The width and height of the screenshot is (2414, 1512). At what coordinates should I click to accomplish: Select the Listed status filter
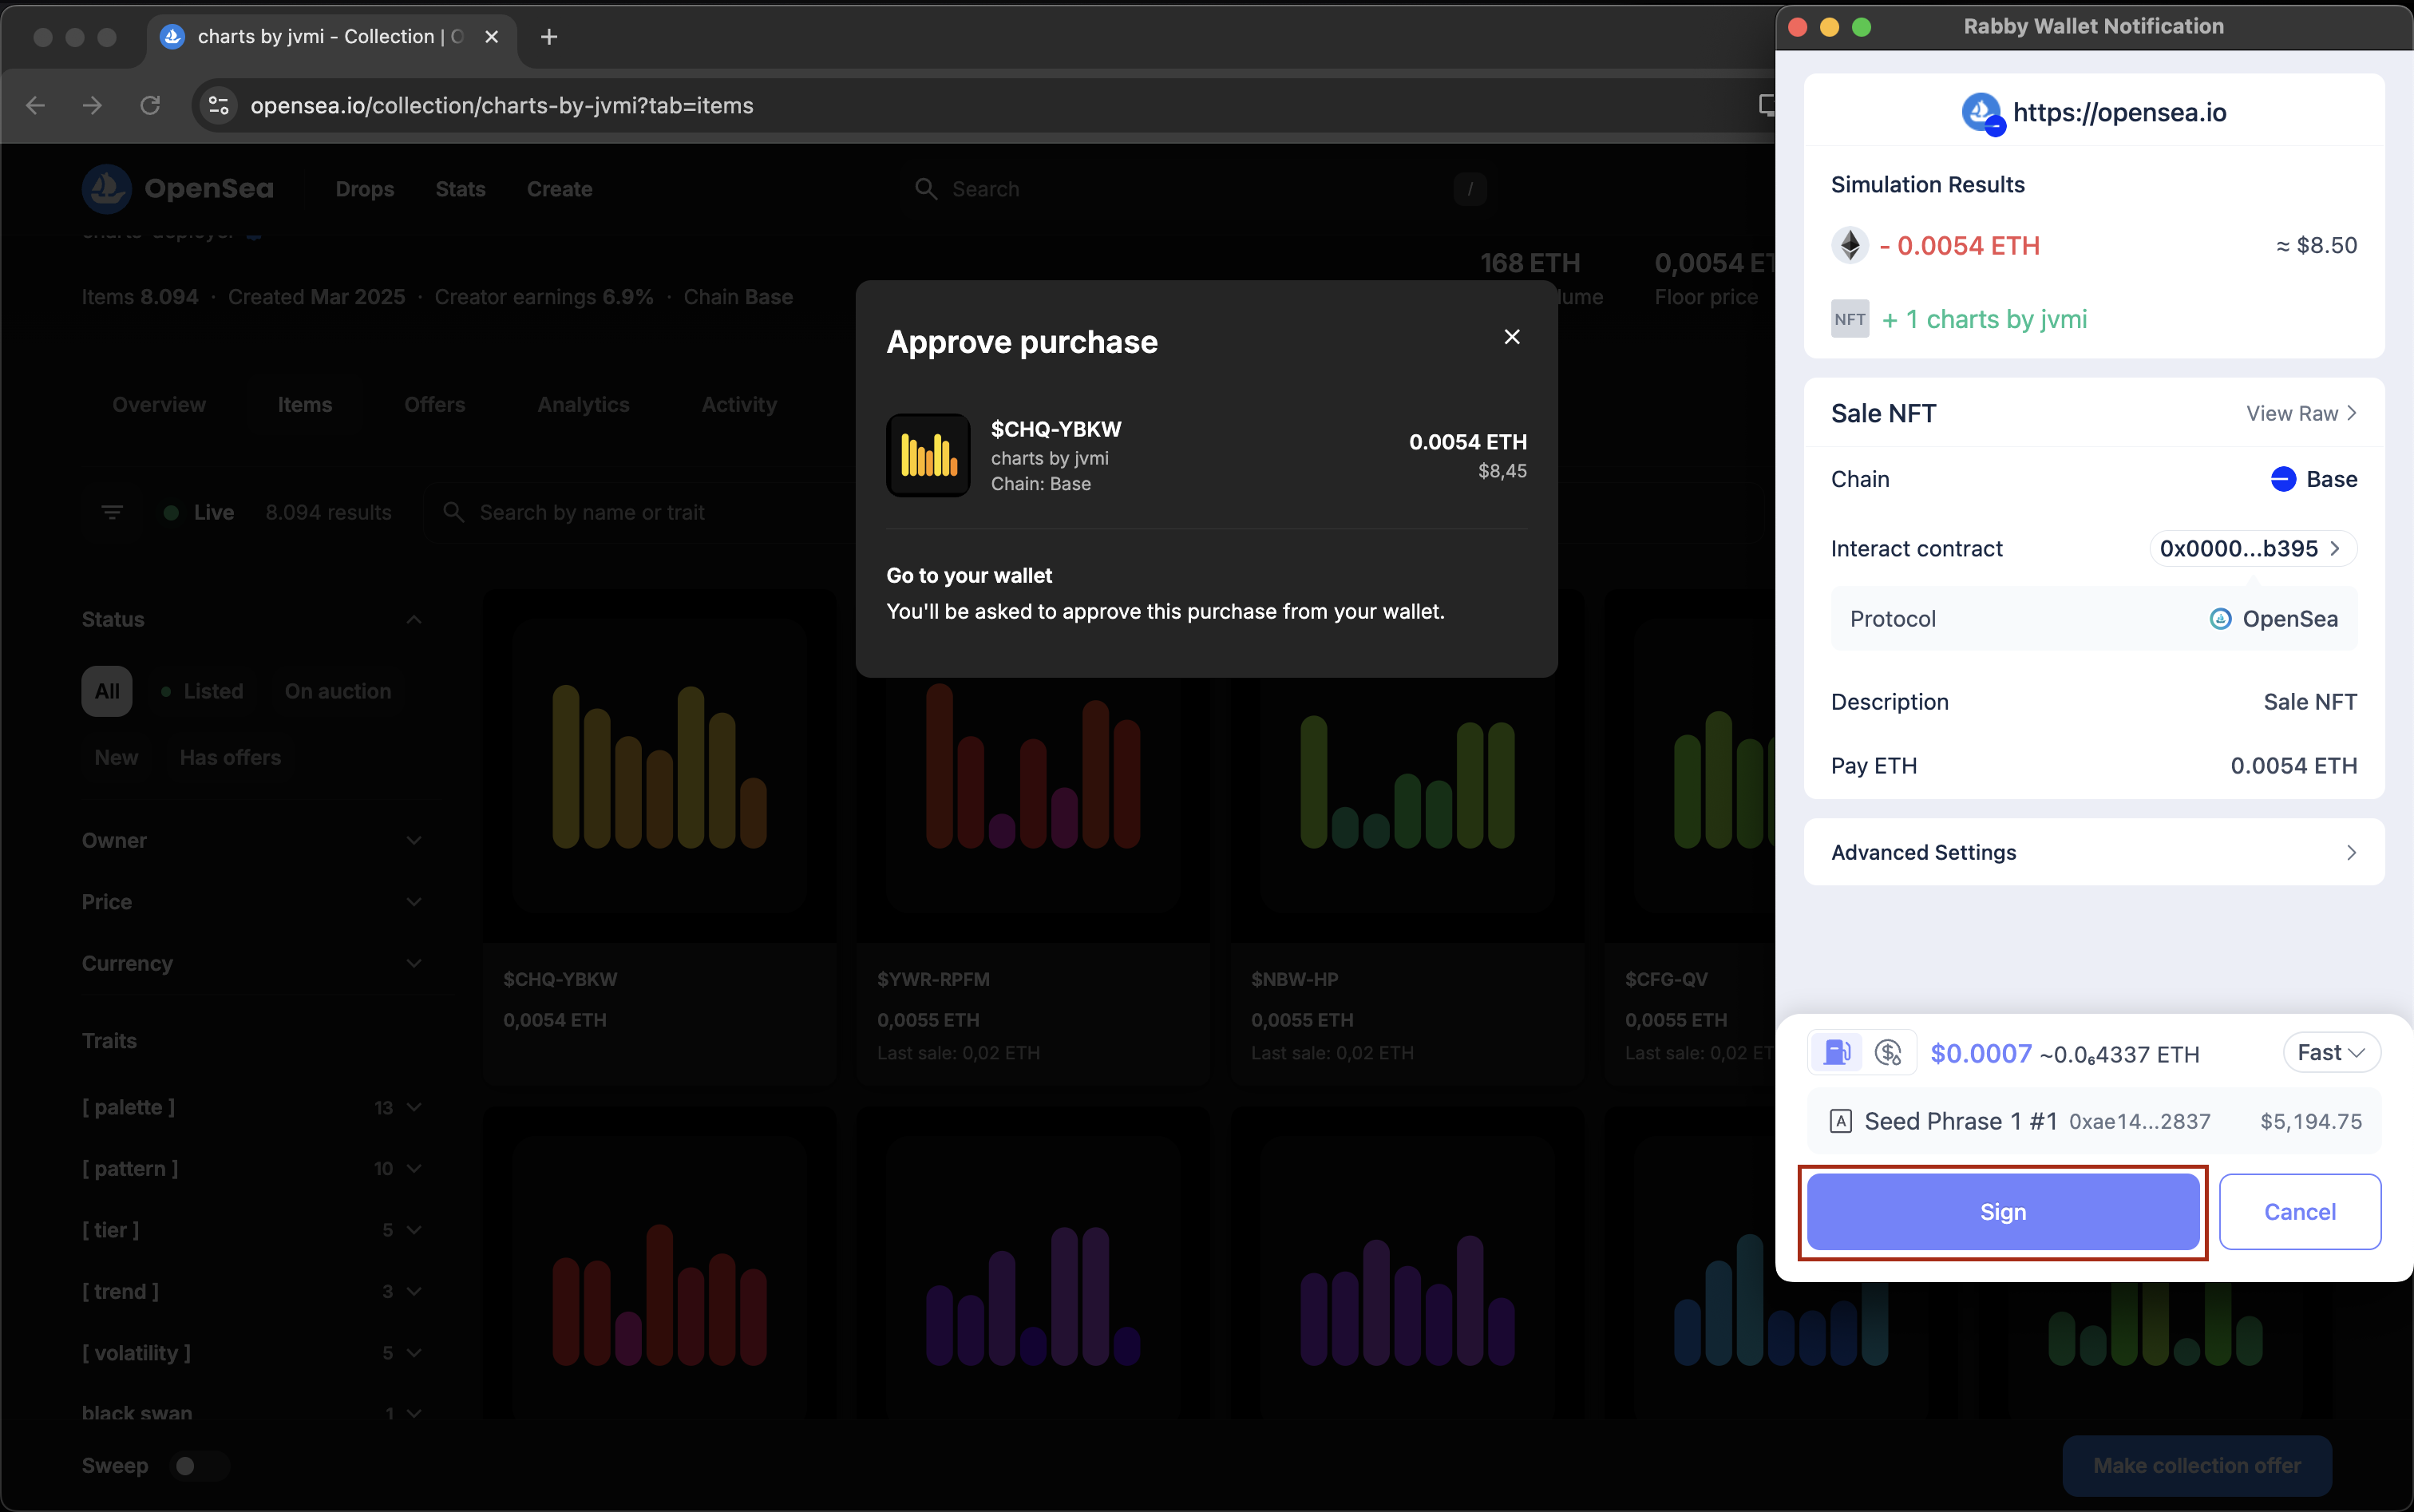point(202,691)
